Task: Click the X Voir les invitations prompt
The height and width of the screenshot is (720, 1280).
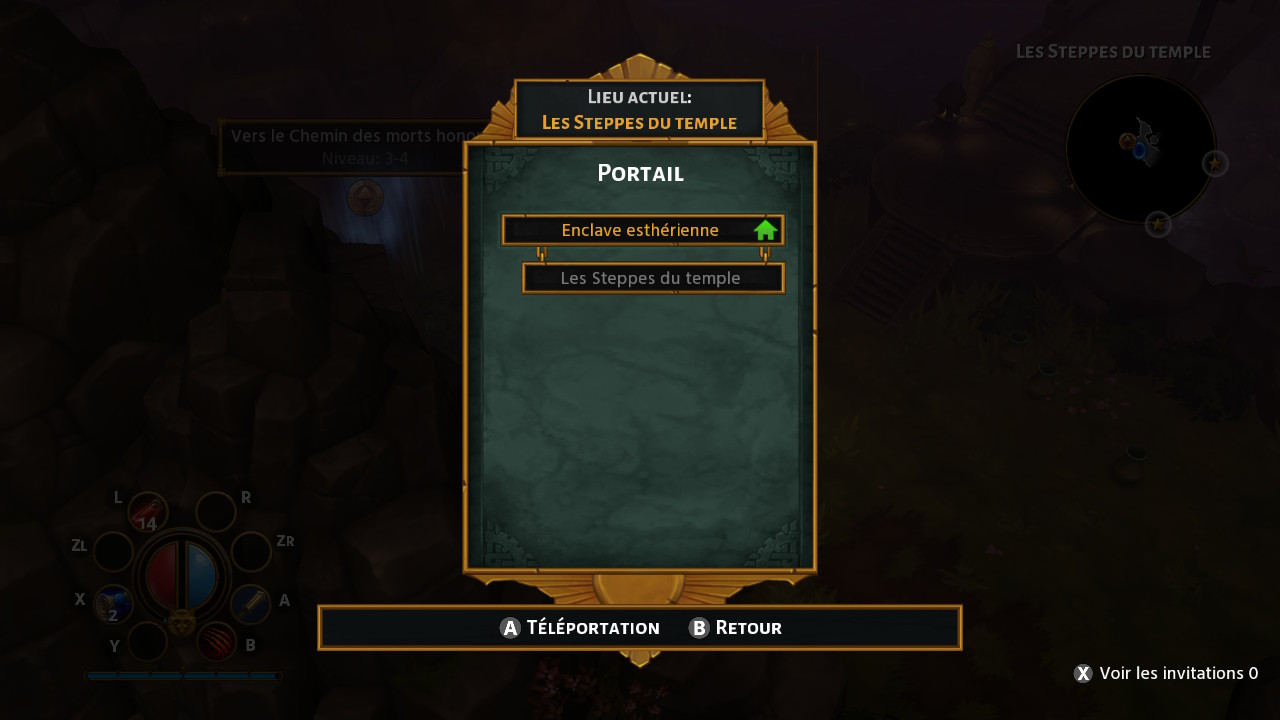Action: 1166,673
